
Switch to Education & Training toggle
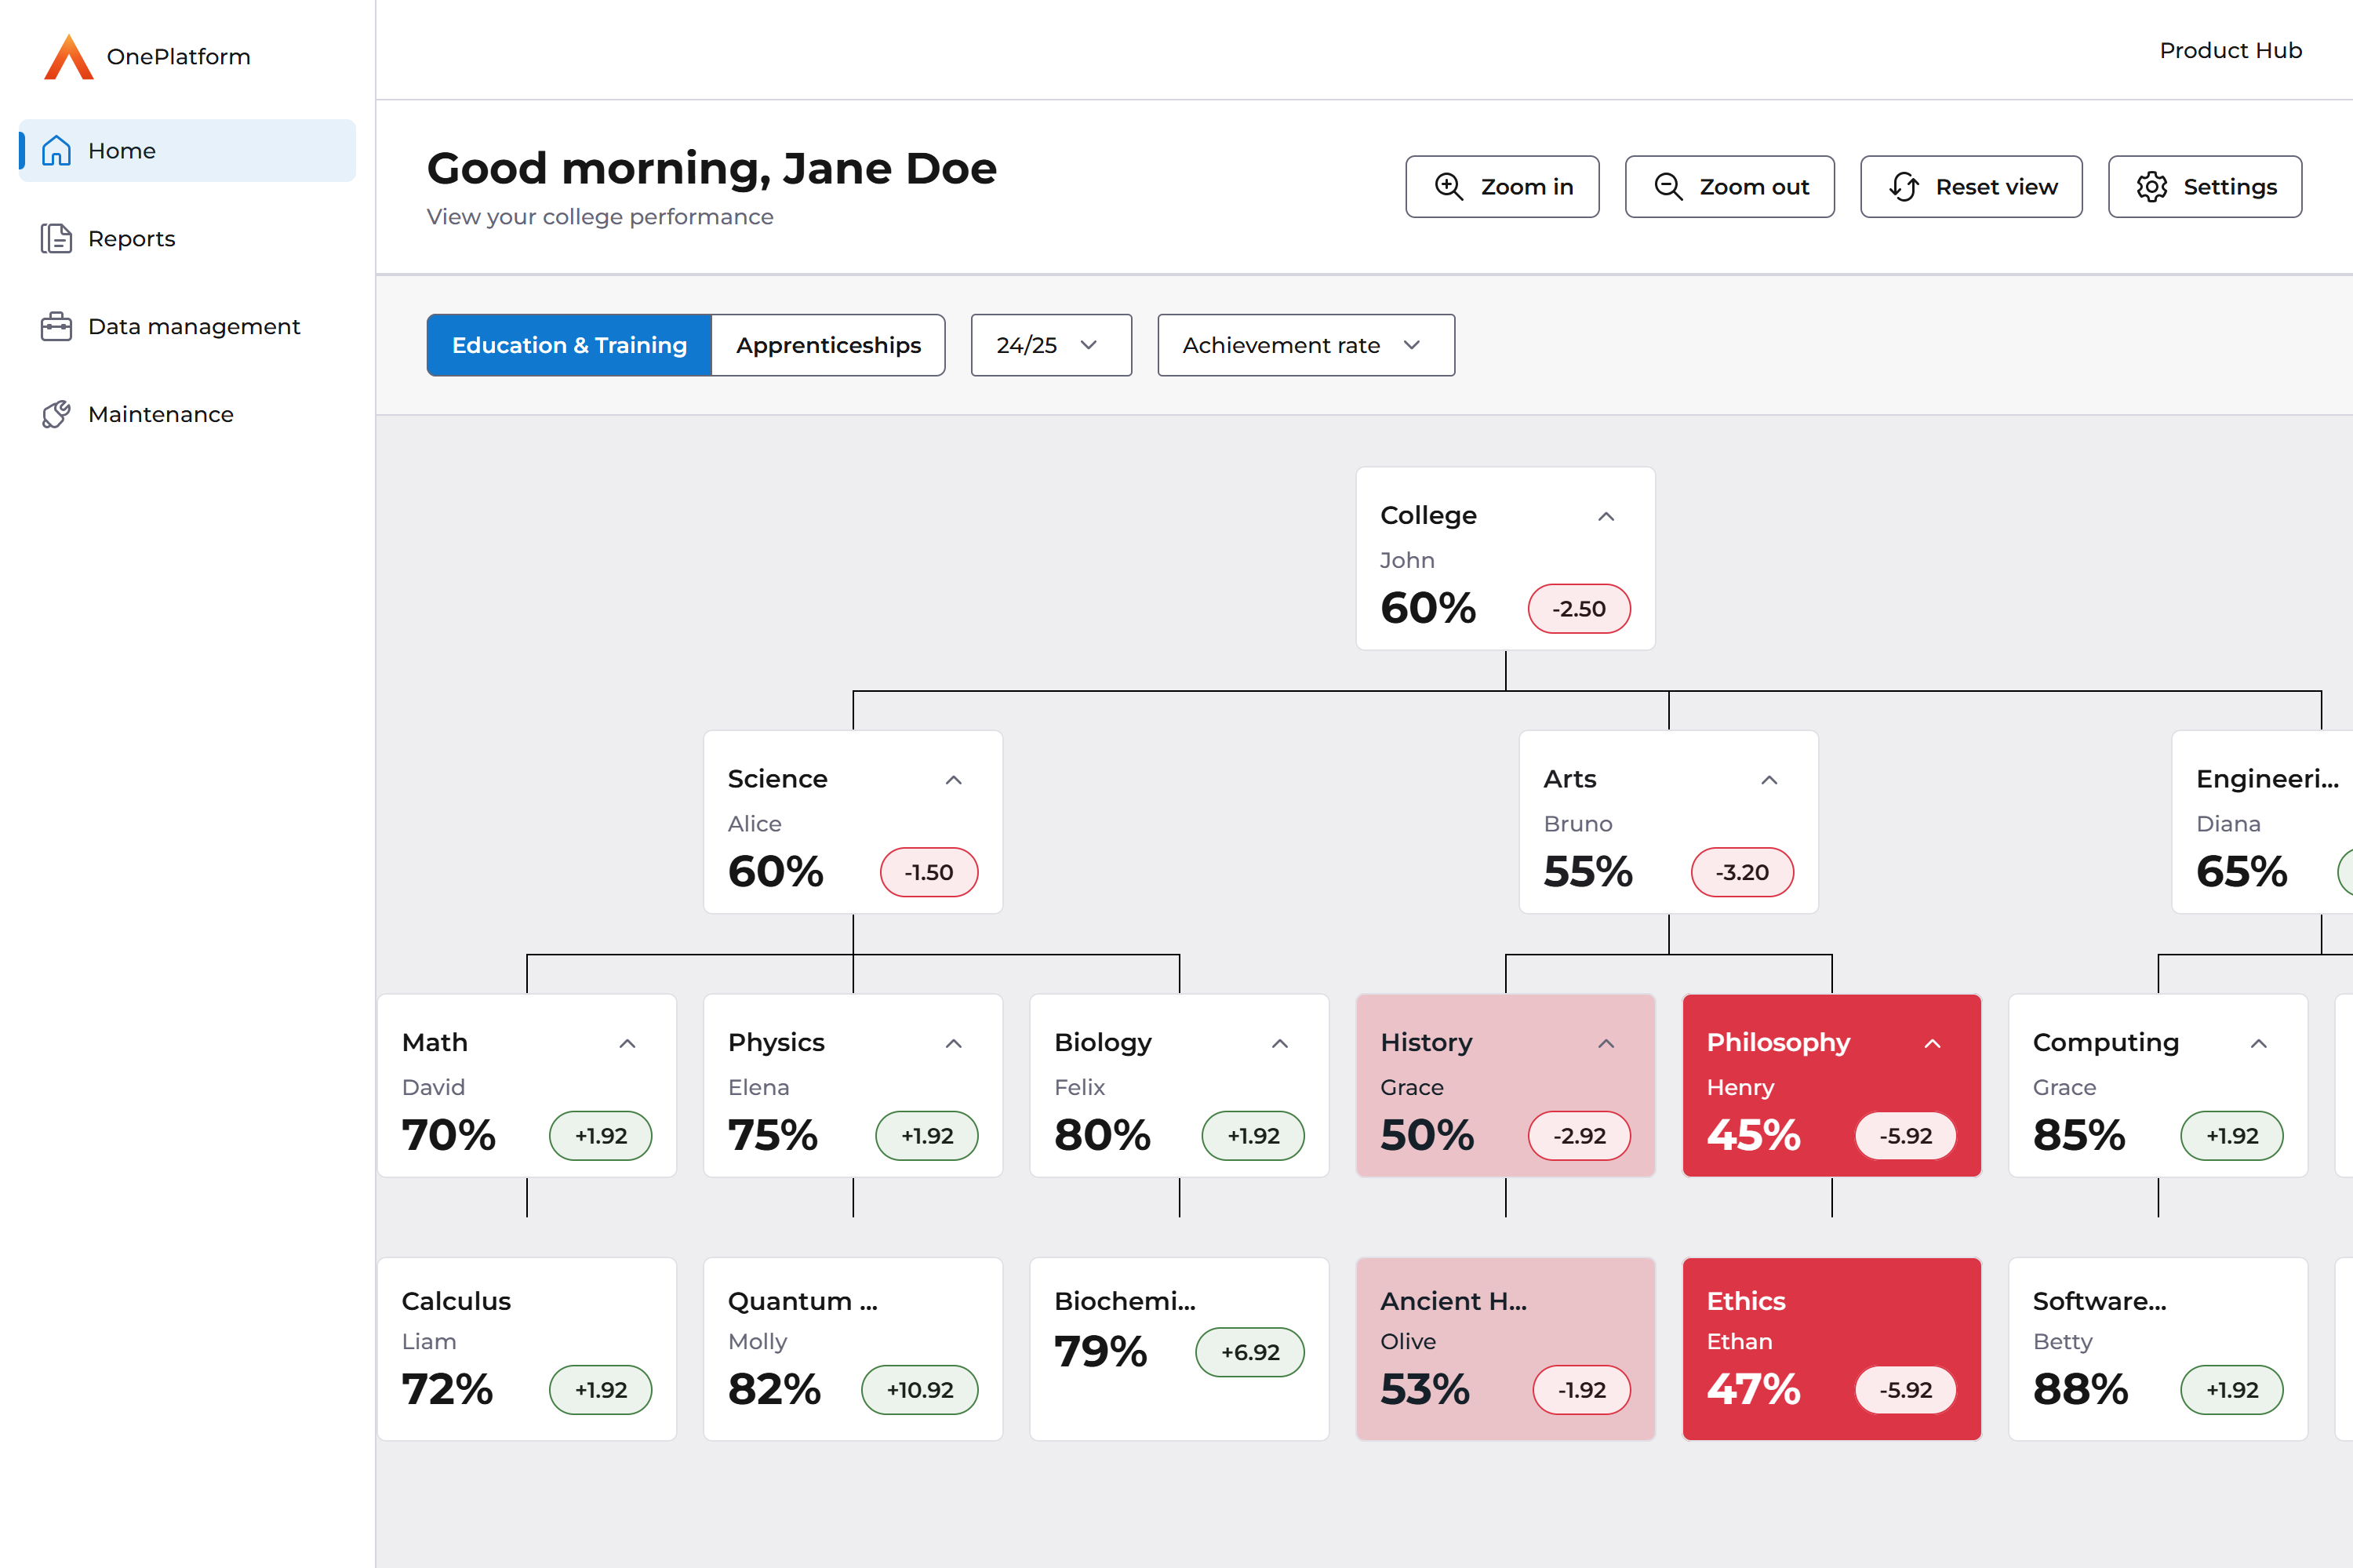pos(569,345)
